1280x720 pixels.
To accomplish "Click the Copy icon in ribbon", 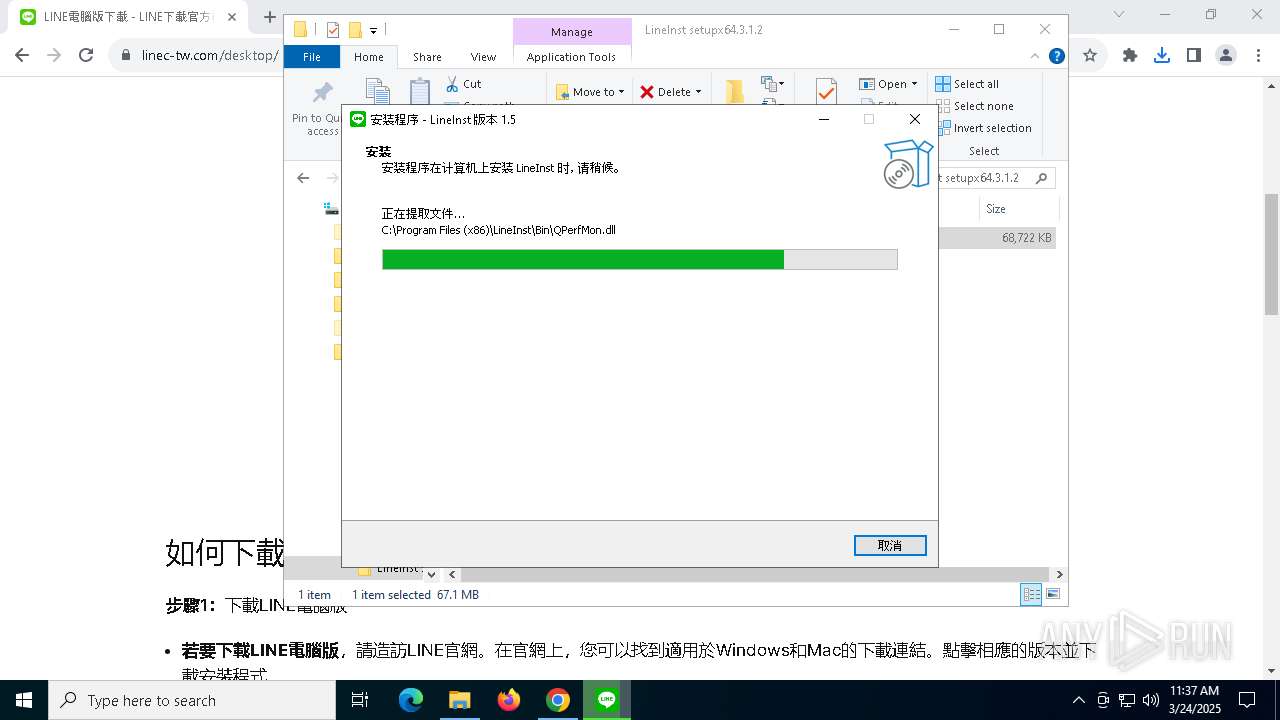I will [x=377, y=91].
